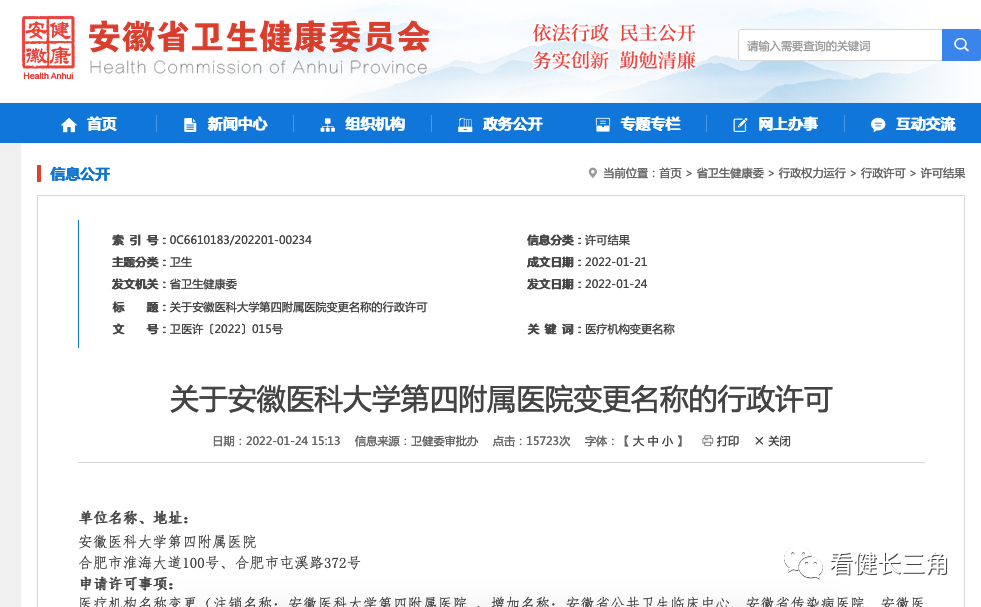The image size is (981, 607).
Task: Open the 互动交流 navigation item
Action: click(x=925, y=124)
